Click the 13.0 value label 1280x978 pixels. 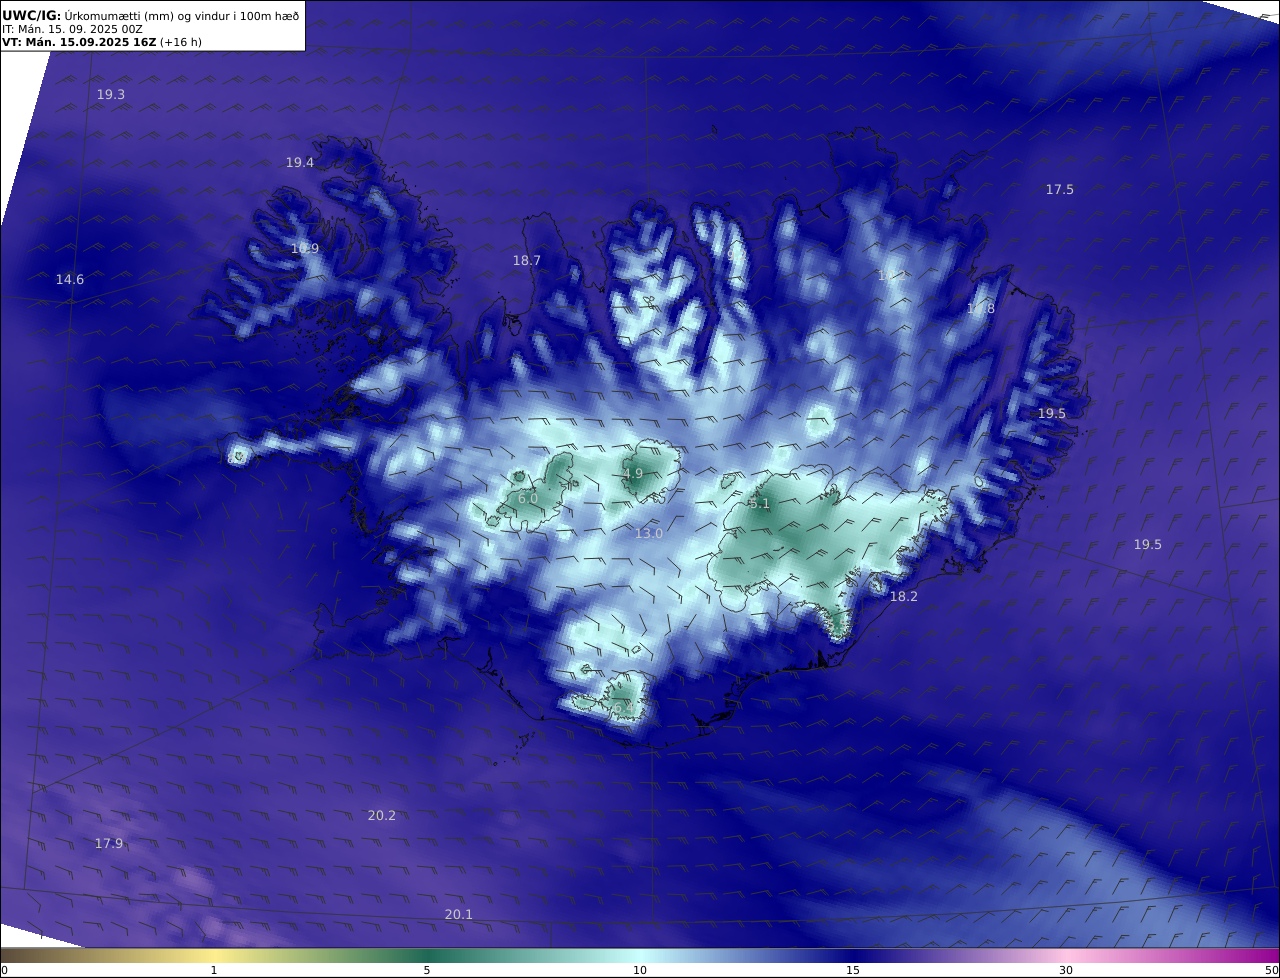(x=649, y=534)
